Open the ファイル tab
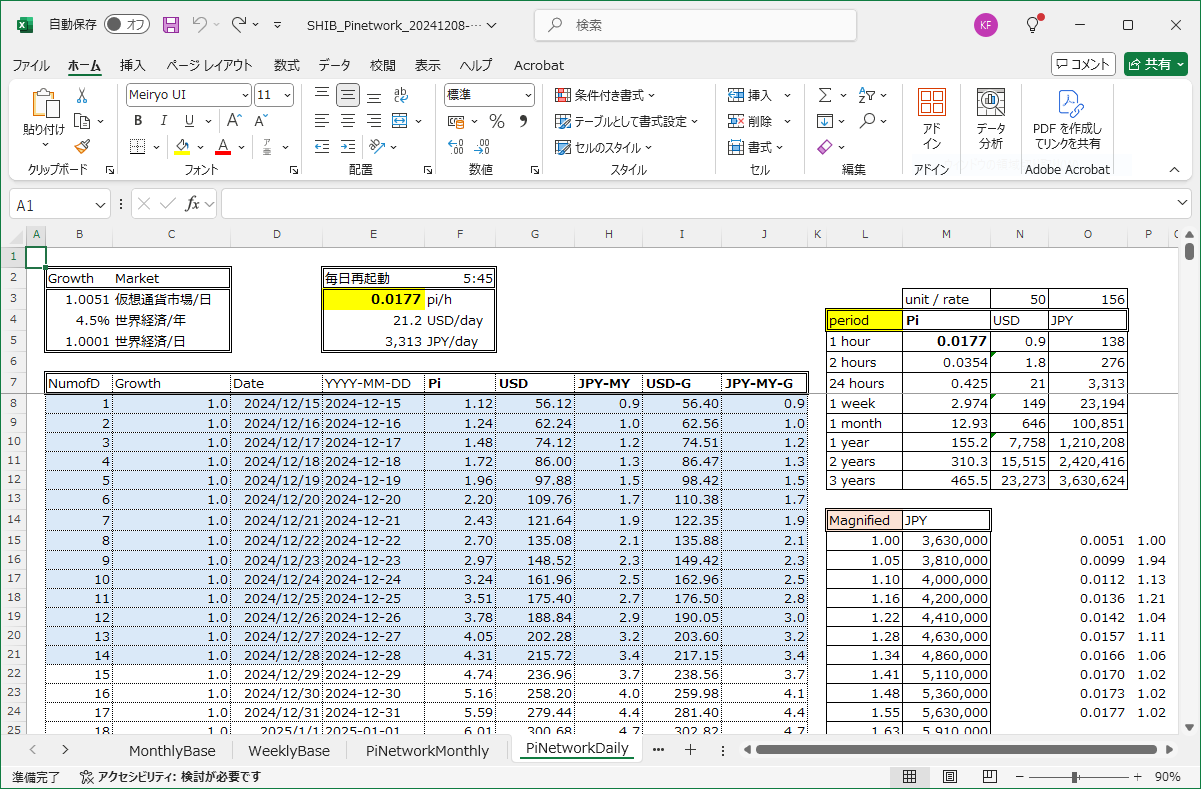Viewport: 1201px width, 789px height. pyautogui.click(x=31, y=65)
